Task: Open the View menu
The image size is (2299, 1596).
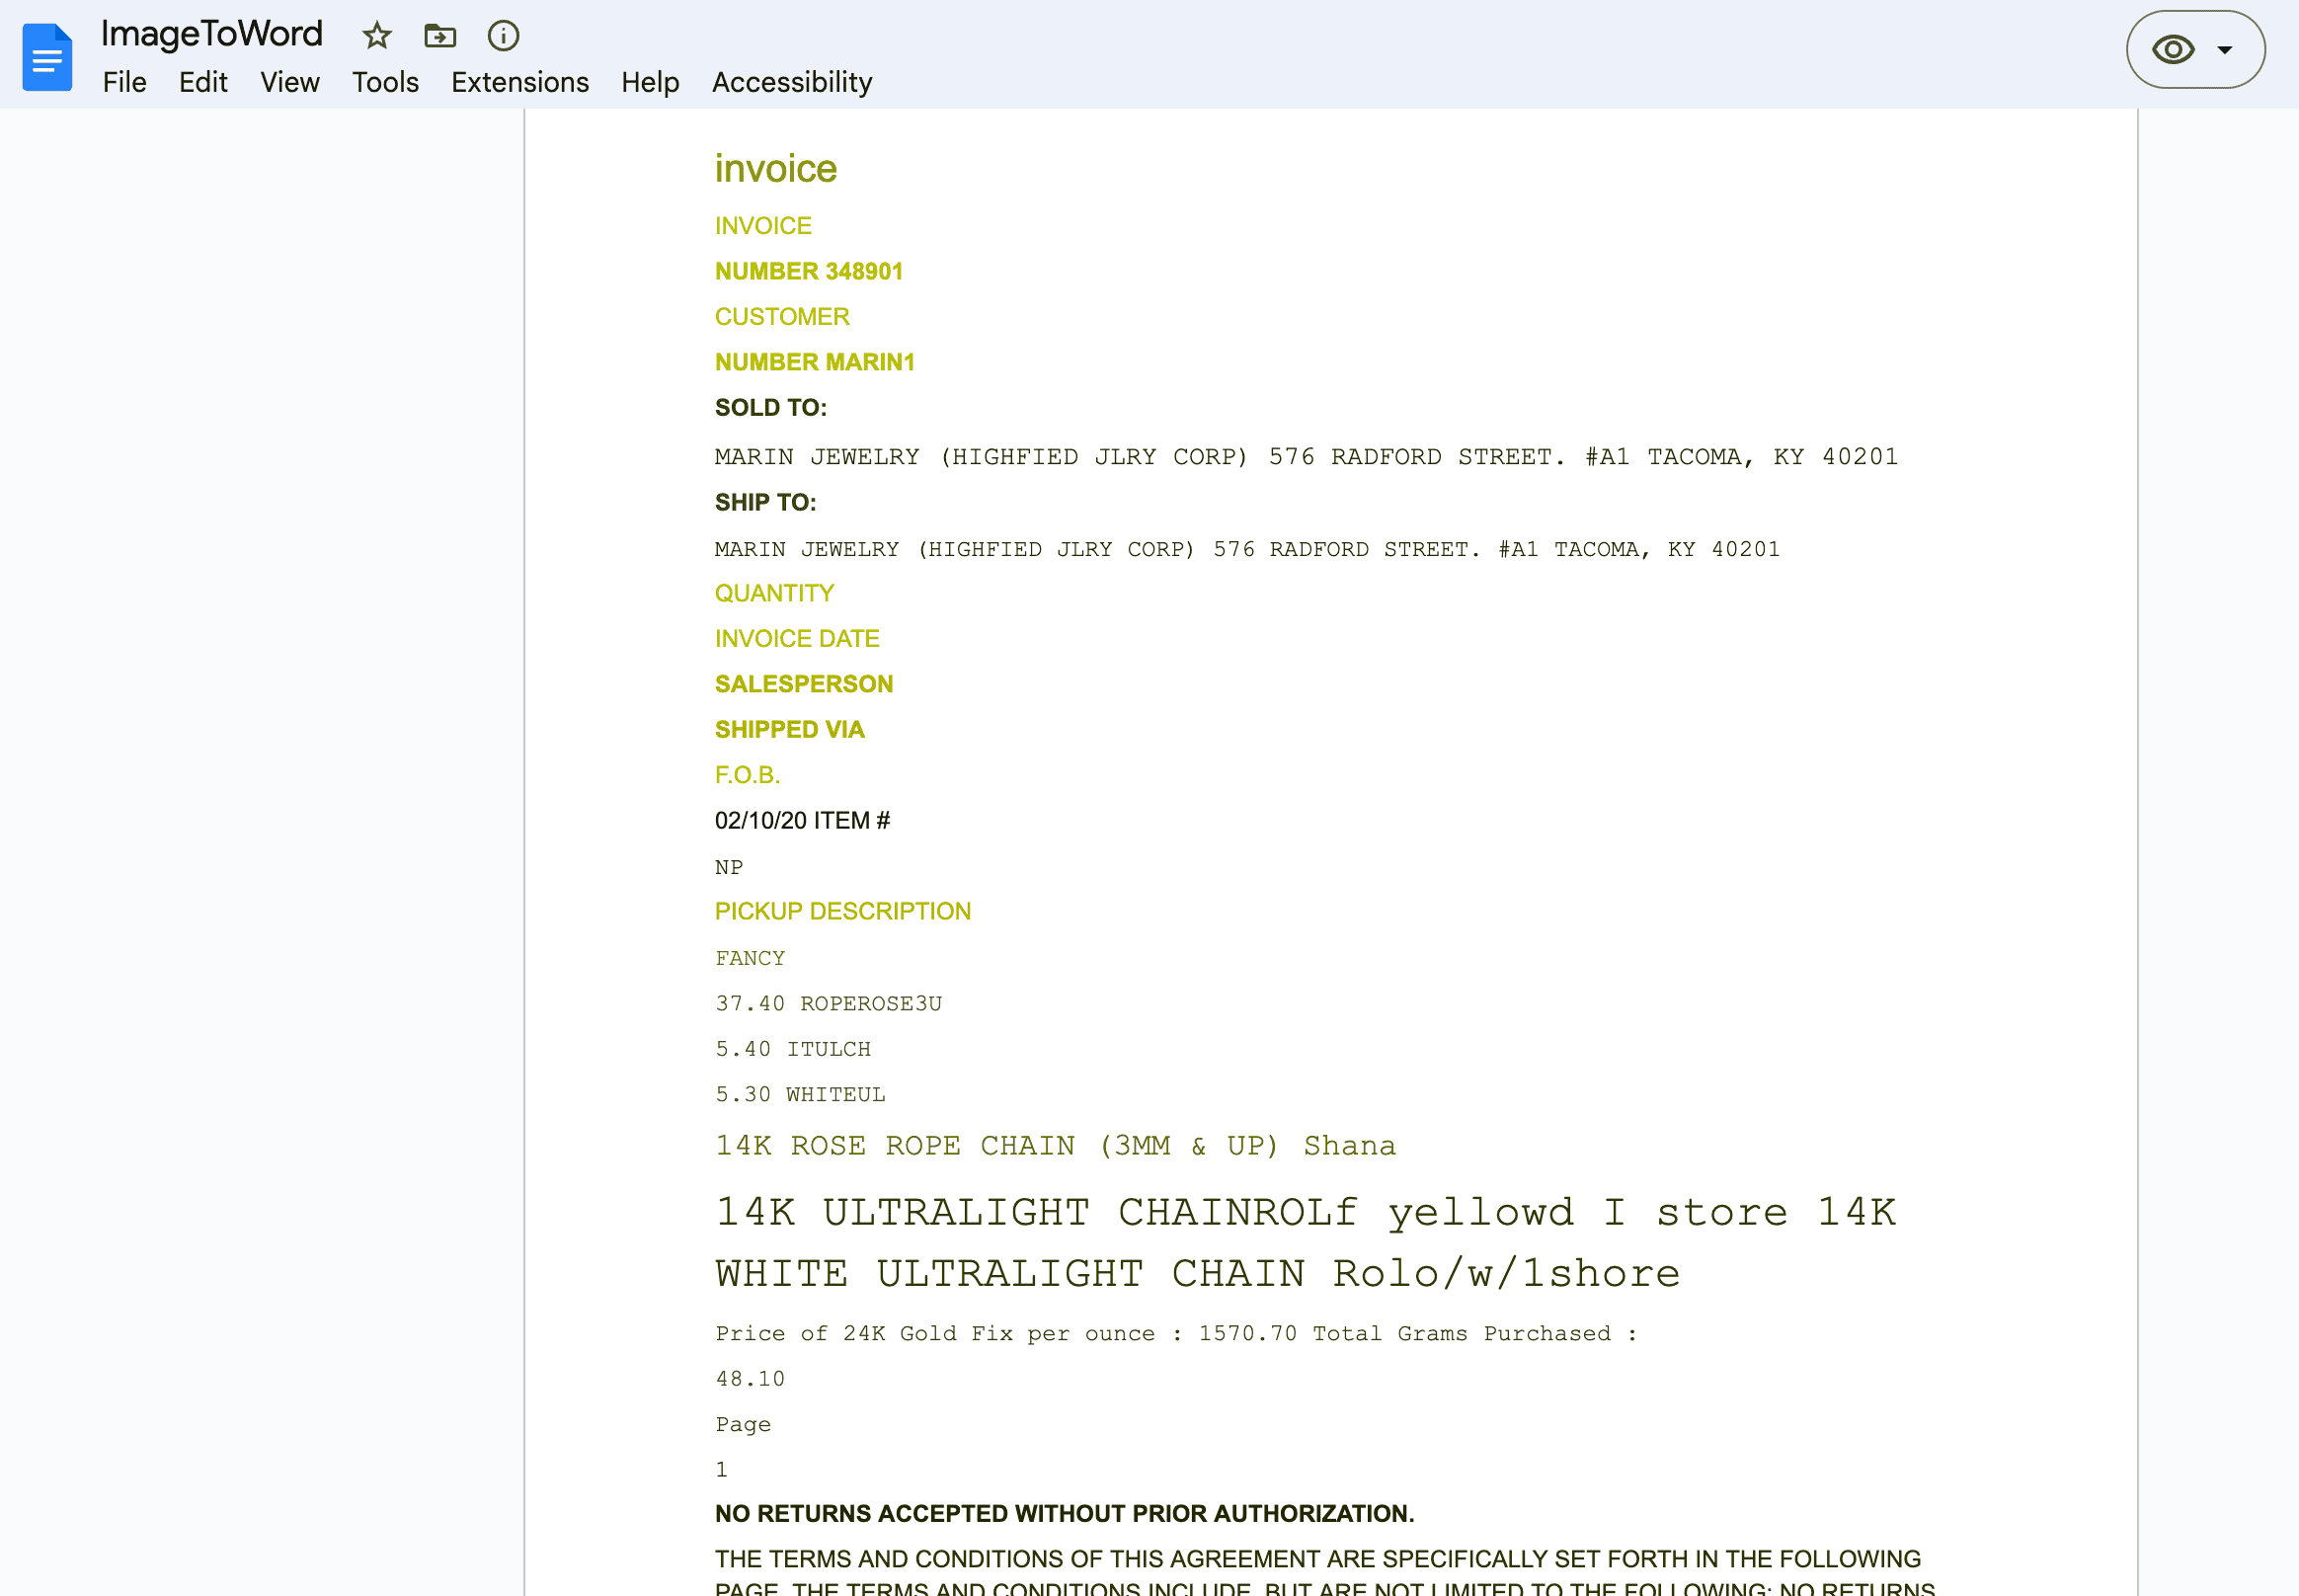Action: [x=289, y=82]
